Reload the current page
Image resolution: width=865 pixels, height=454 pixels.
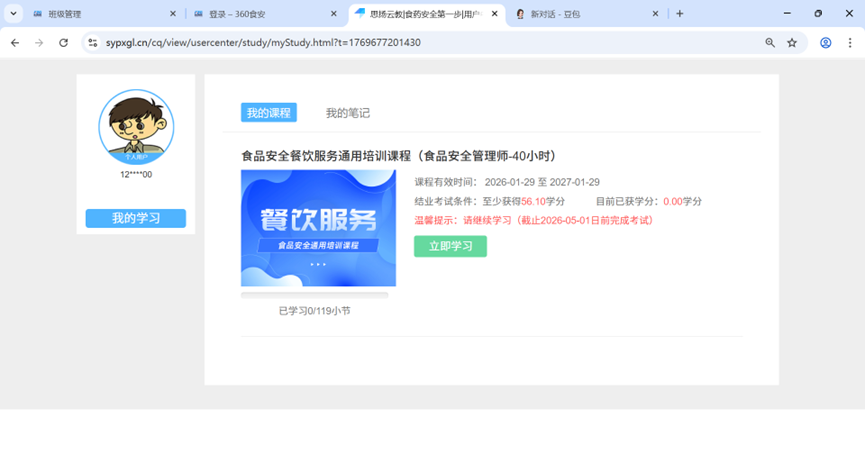pyautogui.click(x=64, y=43)
